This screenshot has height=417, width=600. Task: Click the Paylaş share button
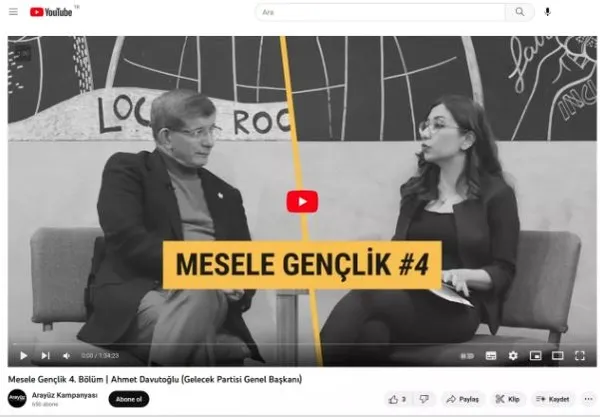pyautogui.click(x=463, y=399)
